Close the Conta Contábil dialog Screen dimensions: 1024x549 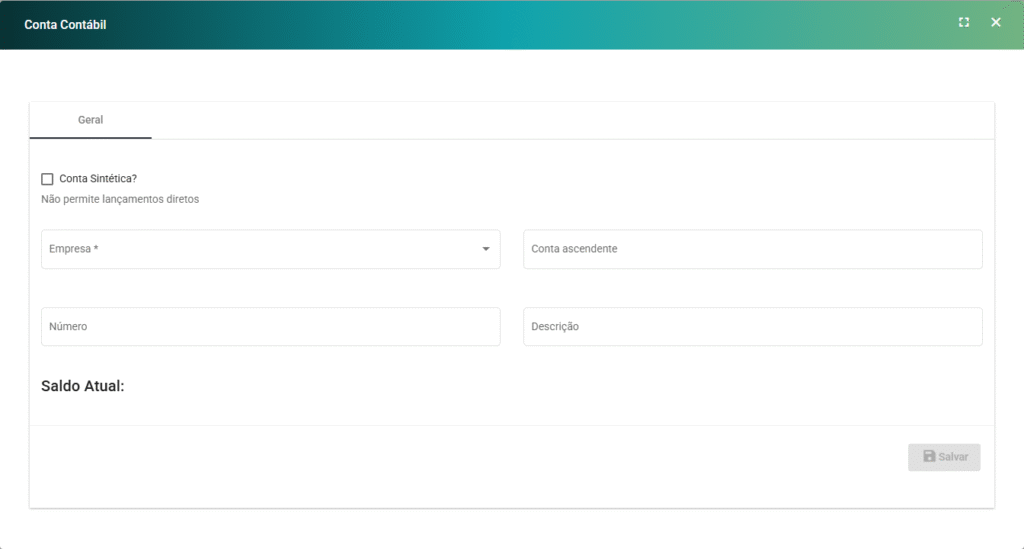[x=995, y=23]
